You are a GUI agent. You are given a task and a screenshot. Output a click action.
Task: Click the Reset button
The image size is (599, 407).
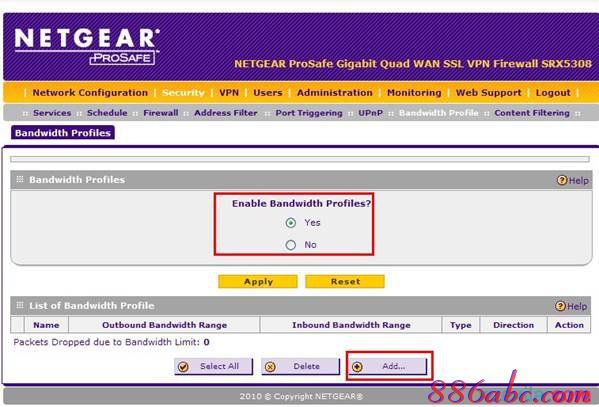pyautogui.click(x=345, y=282)
